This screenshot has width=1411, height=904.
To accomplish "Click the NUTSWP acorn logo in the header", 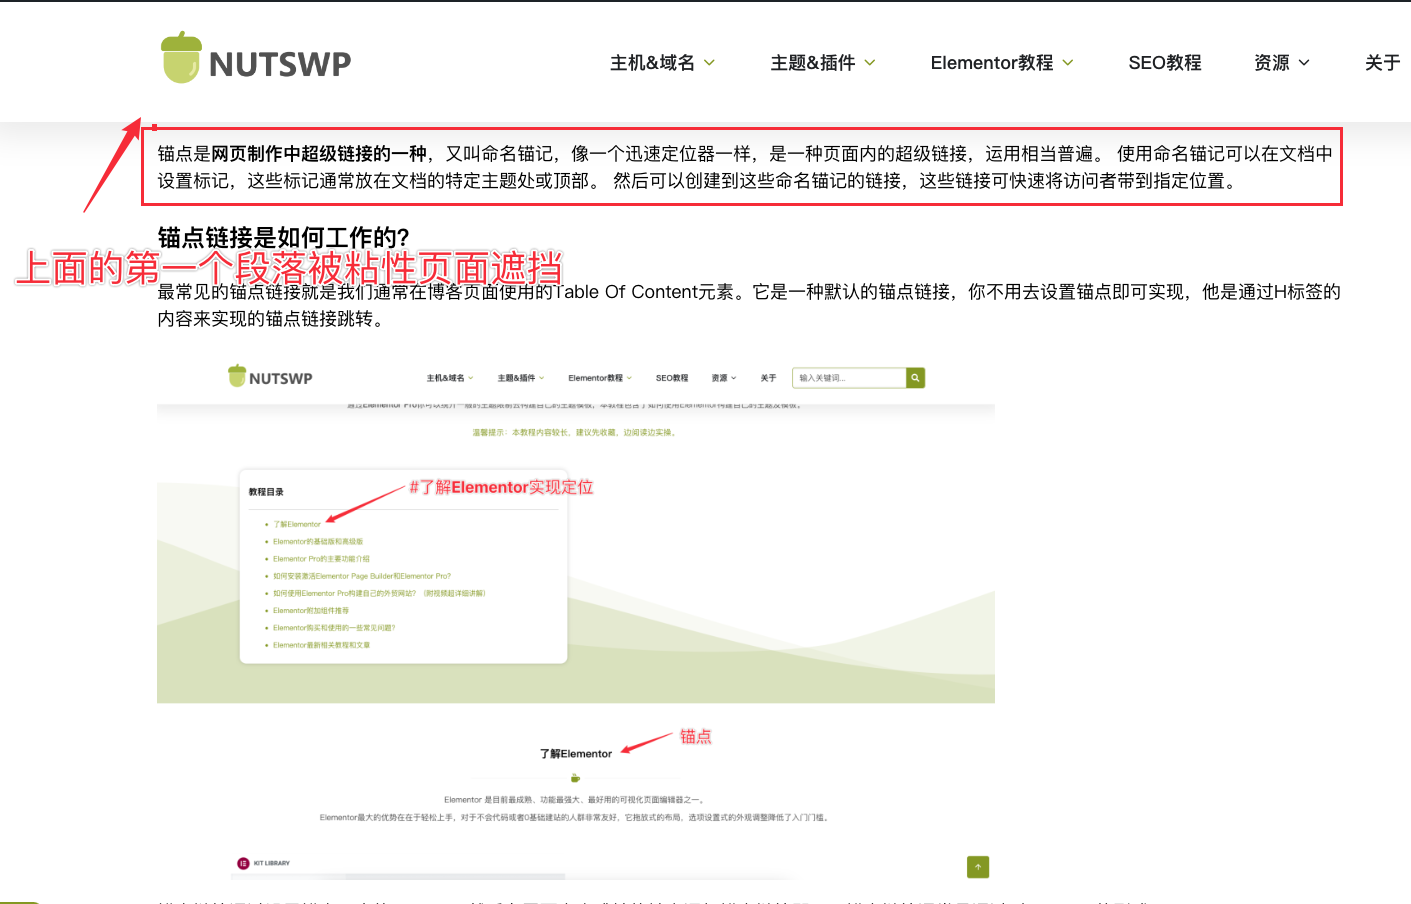I will [181, 60].
